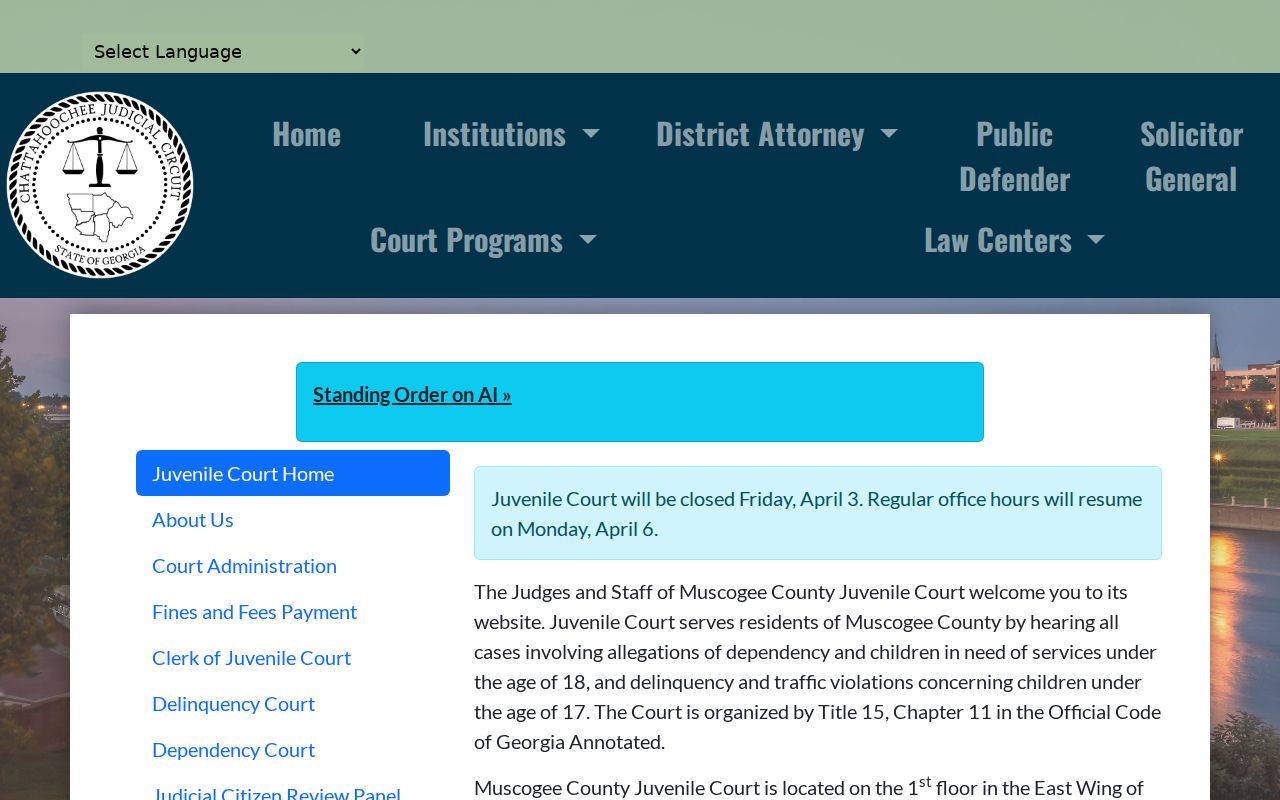Open the Standing Order on AI link
Viewport: 1280px width, 800px height.
tap(412, 394)
